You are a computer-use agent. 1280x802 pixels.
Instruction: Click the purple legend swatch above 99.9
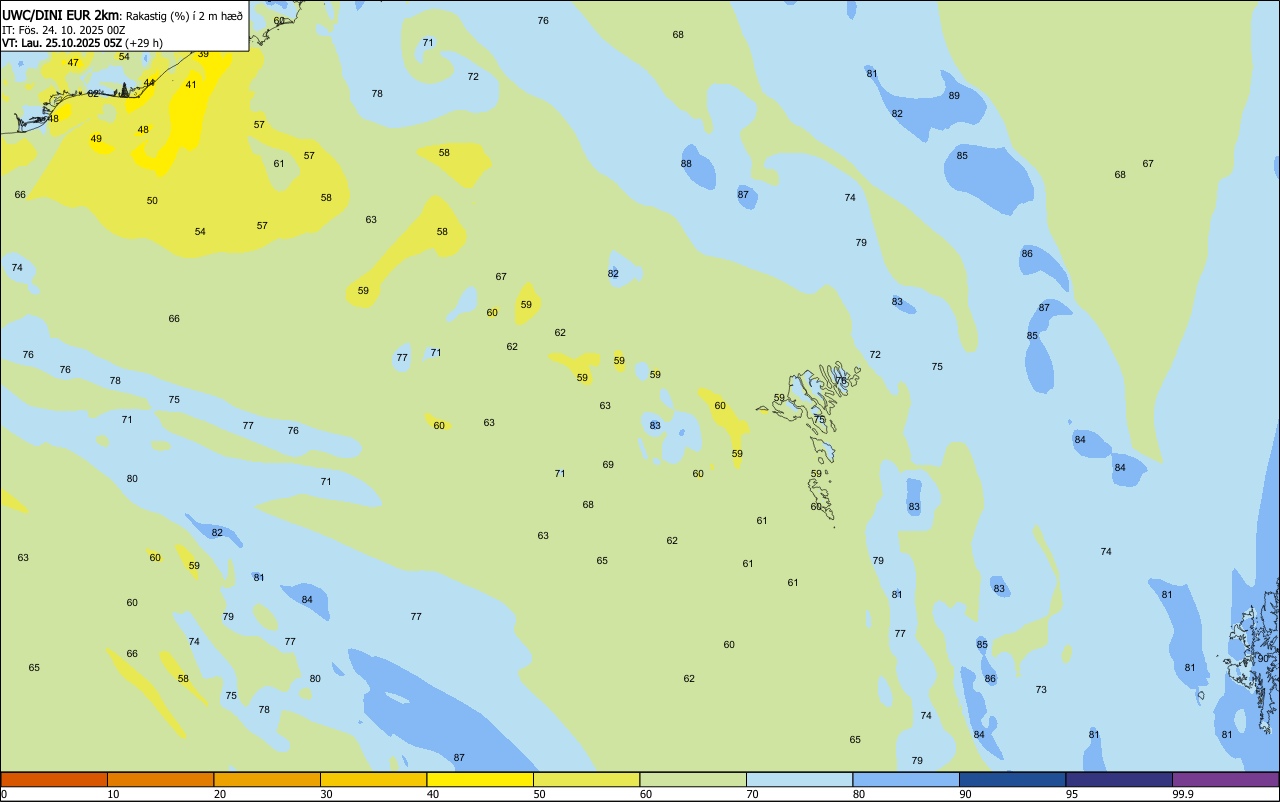pyautogui.click(x=1225, y=779)
